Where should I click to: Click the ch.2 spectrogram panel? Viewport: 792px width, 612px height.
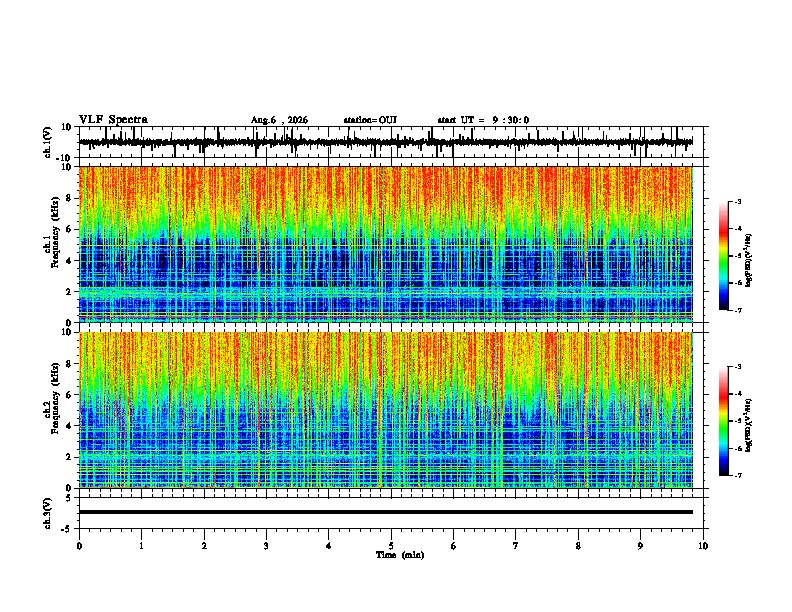point(386,410)
